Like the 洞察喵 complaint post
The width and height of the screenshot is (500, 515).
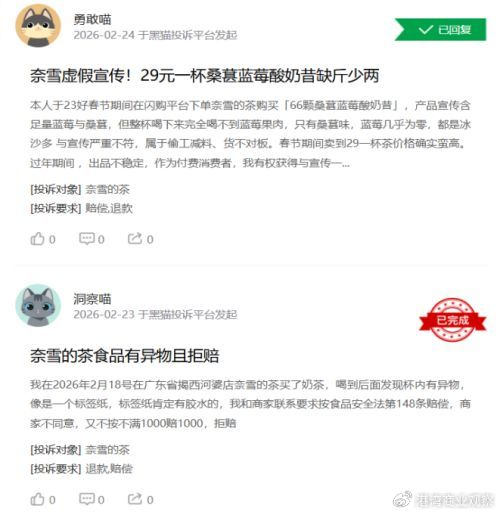coord(43,499)
